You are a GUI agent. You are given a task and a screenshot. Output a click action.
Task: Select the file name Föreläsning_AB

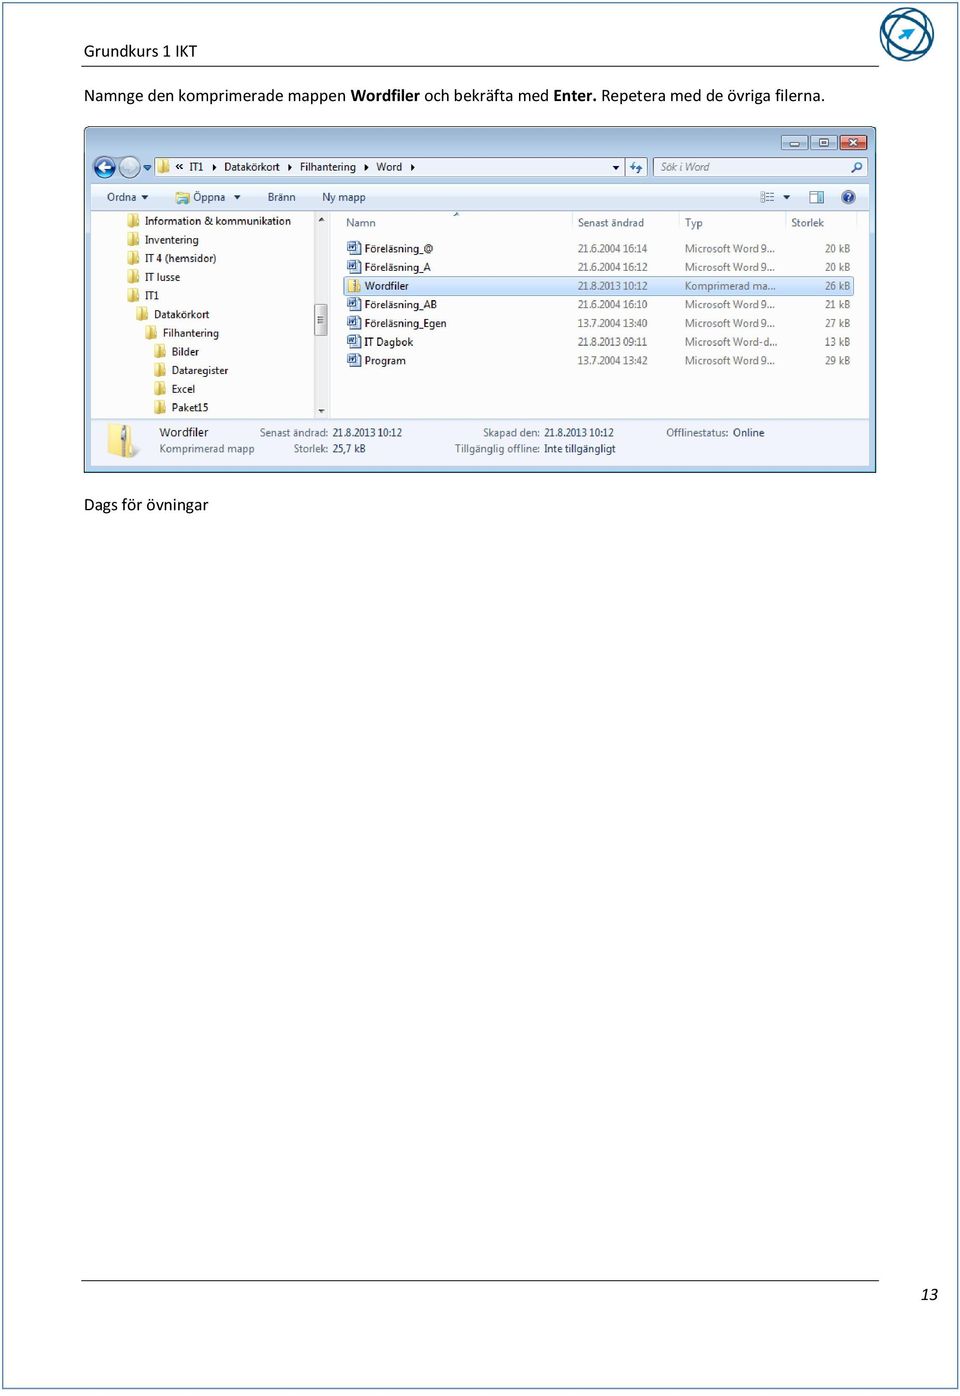click(x=400, y=305)
